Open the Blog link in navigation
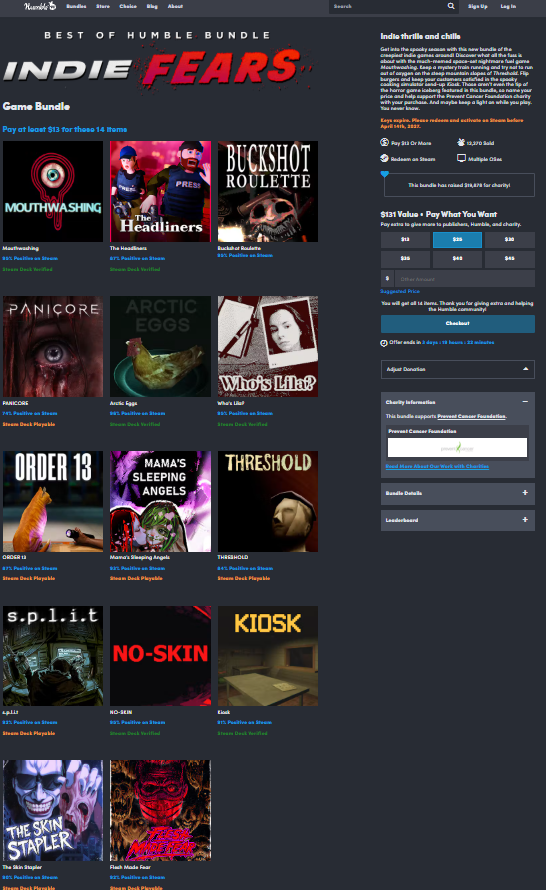This screenshot has height=890, width=546. [x=152, y=6]
